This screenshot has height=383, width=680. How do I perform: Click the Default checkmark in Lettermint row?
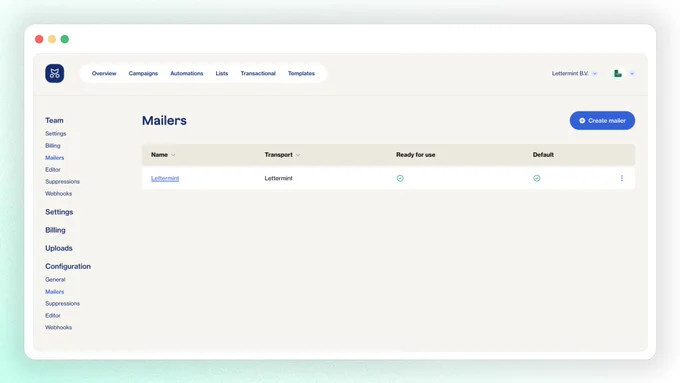[537, 178]
